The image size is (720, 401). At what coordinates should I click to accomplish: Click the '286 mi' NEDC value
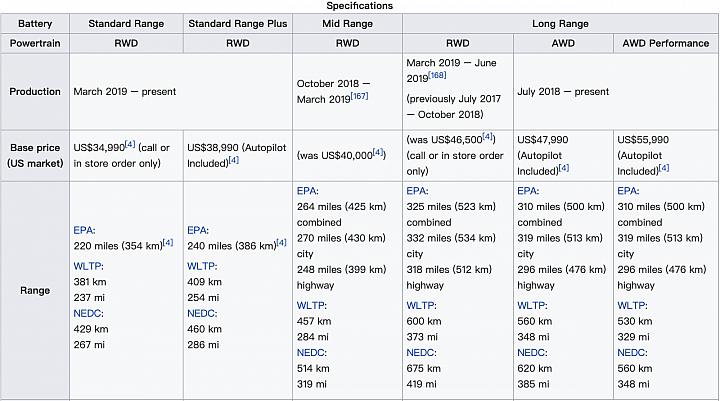click(203, 345)
